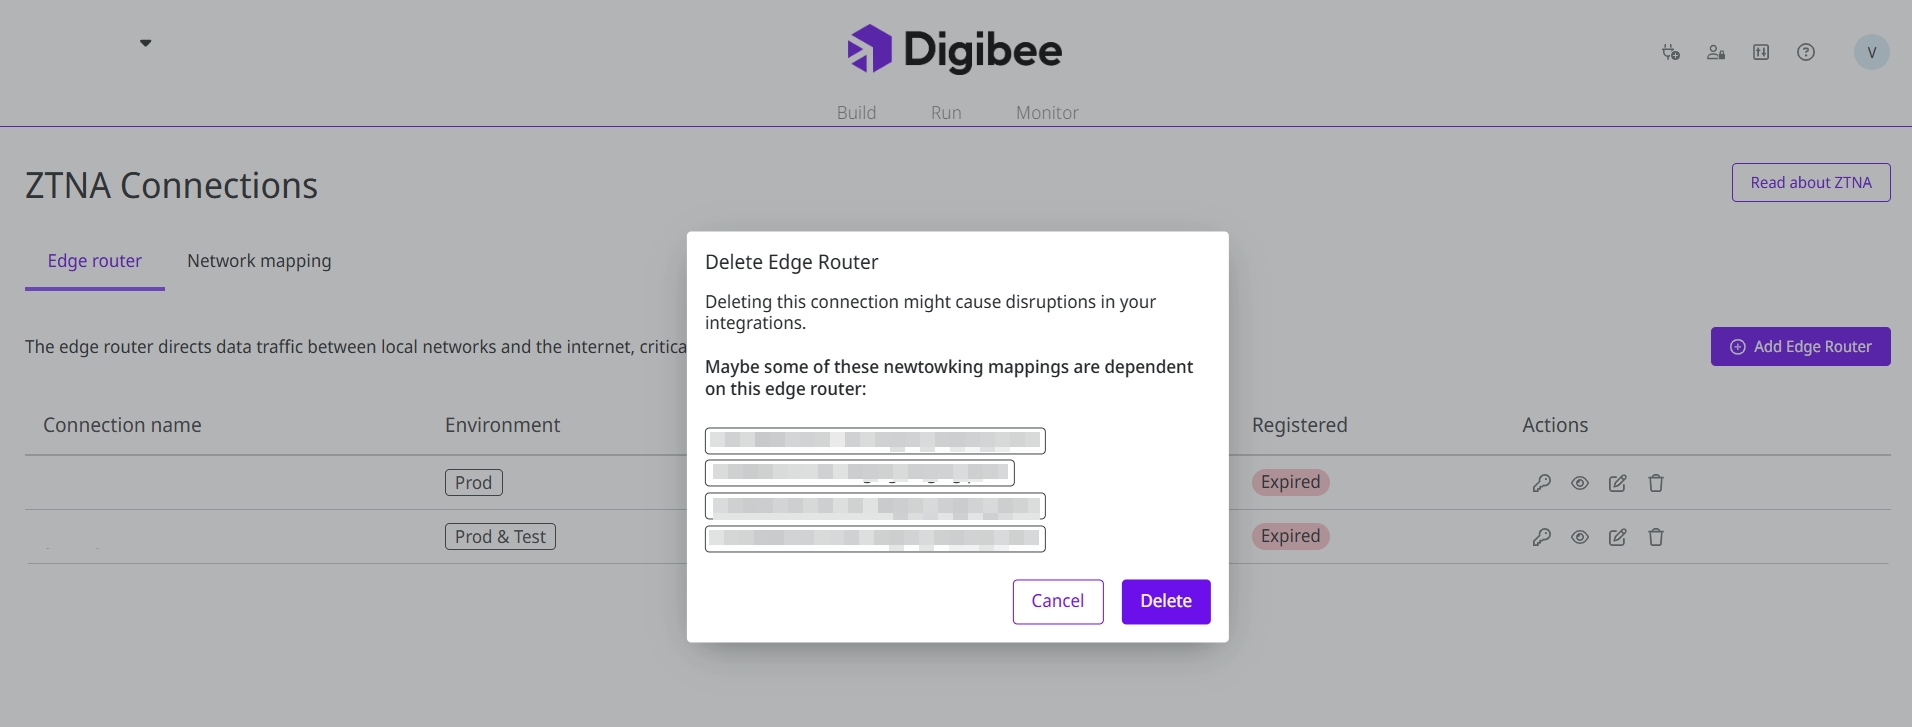Click the key icon in Prod & Test row
This screenshot has height=727, width=1912.
[1542, 537]
